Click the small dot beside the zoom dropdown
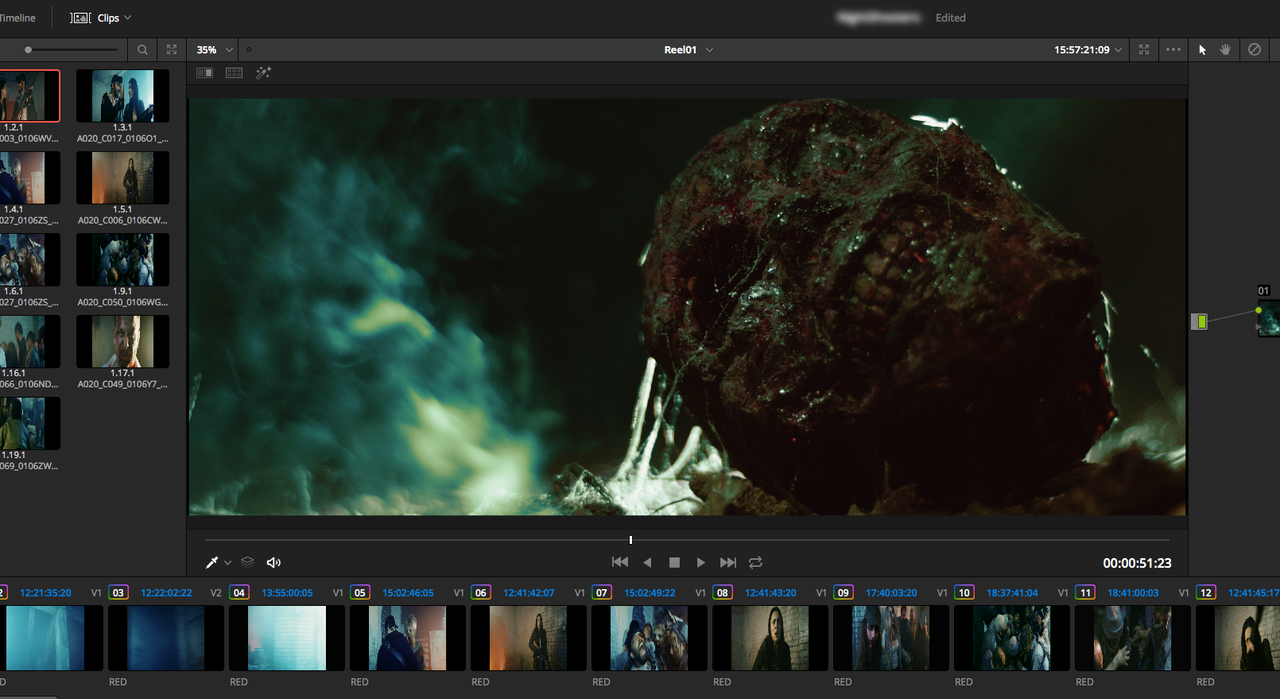The width and height of the screenshot is (1280, 699). [249, 49]
